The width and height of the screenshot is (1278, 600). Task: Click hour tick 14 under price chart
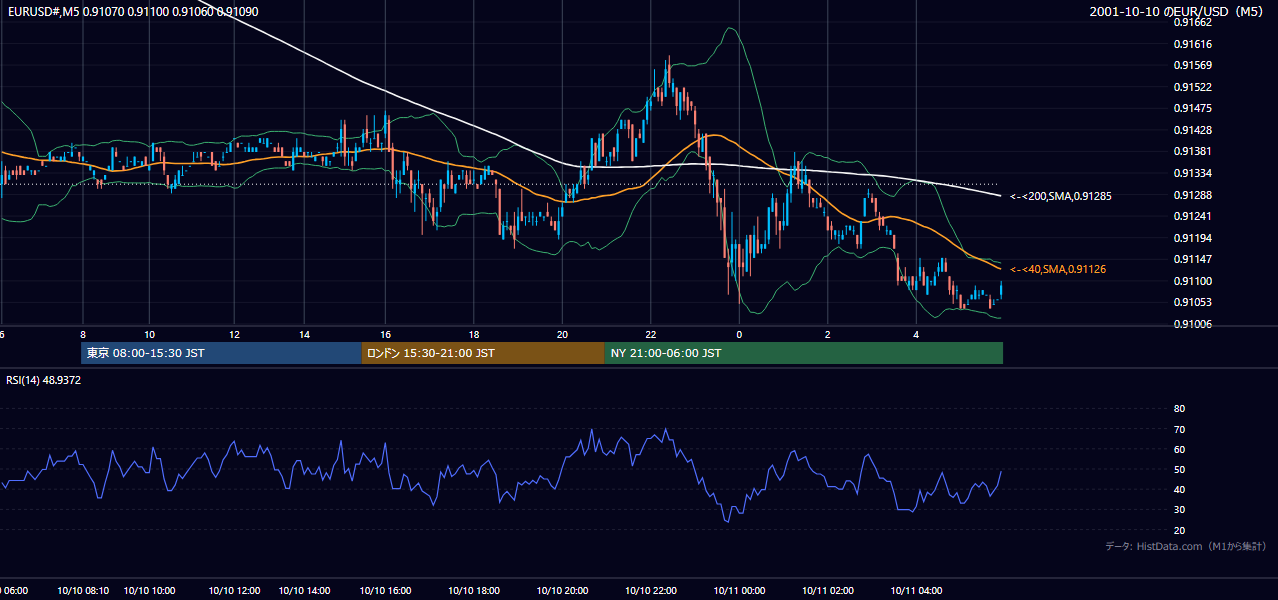(305, 334)
